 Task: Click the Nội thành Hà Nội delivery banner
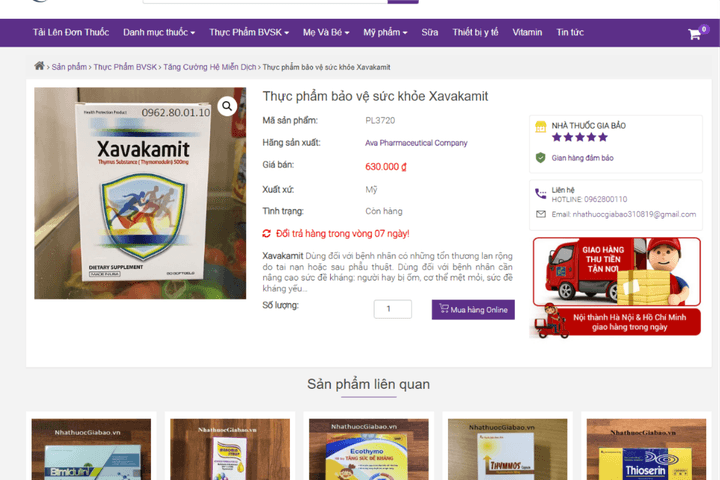point(617,322)
